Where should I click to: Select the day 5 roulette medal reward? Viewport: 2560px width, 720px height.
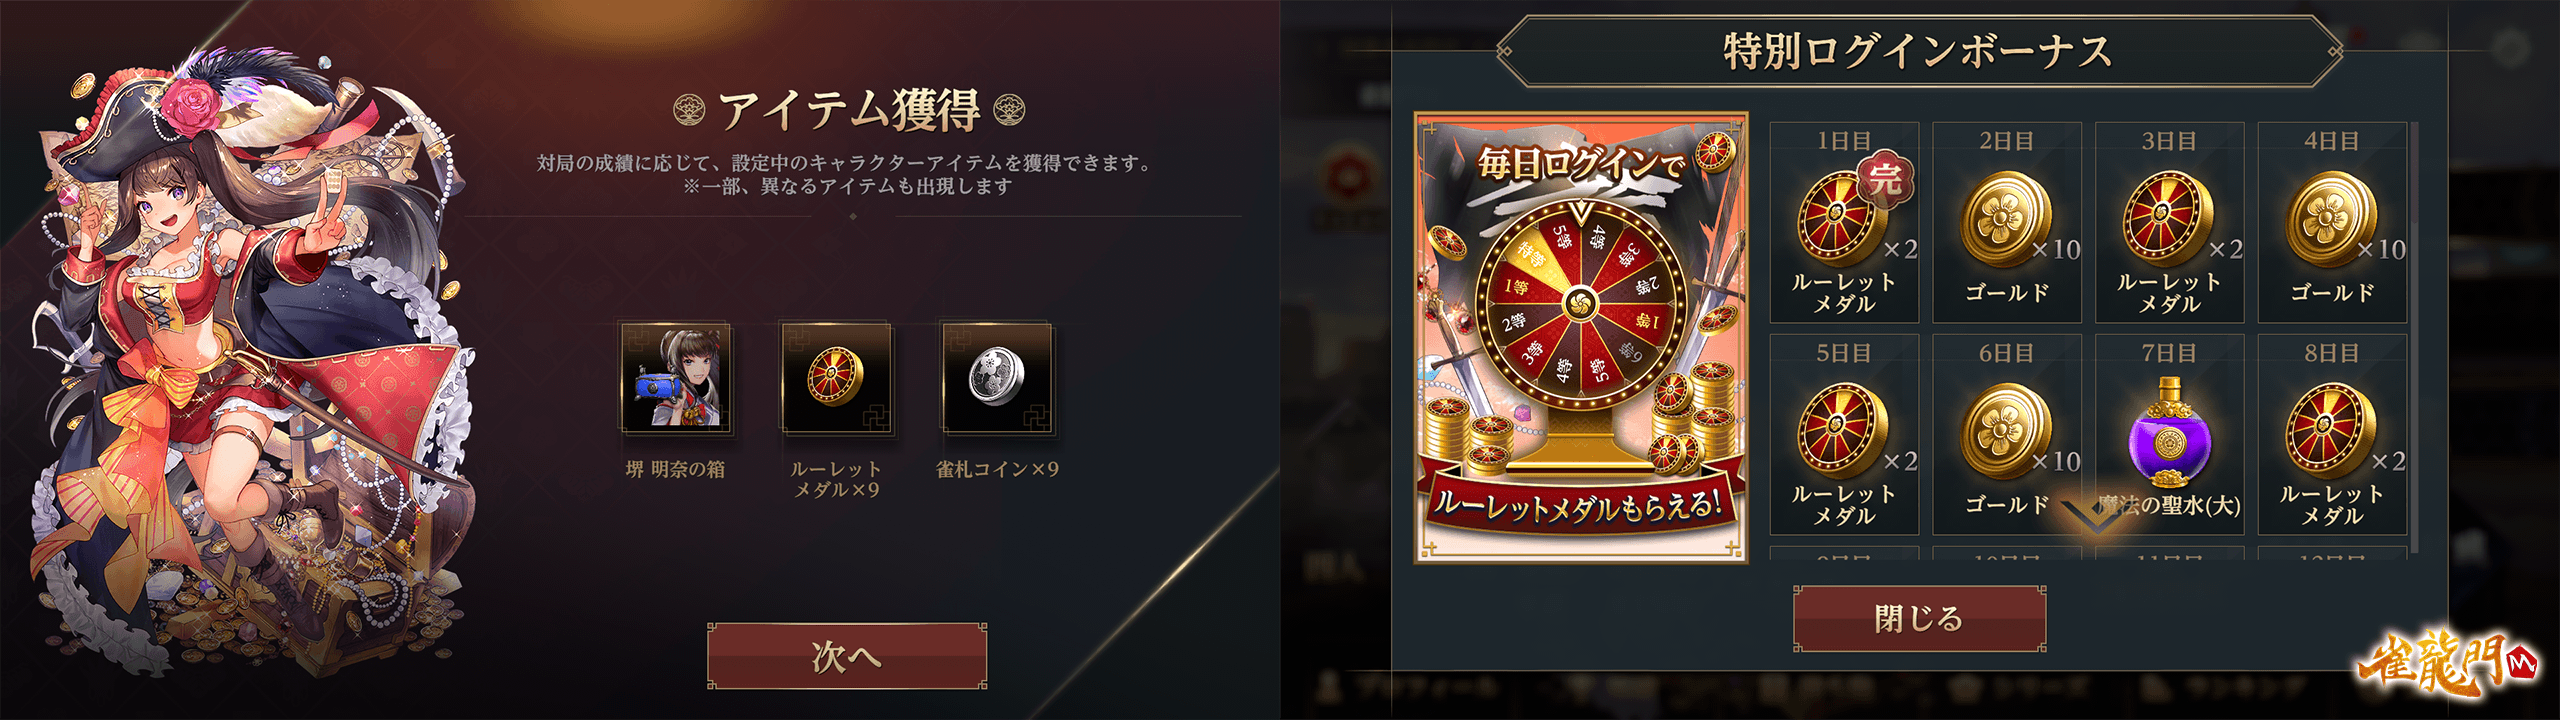[x=1844, y=434]
